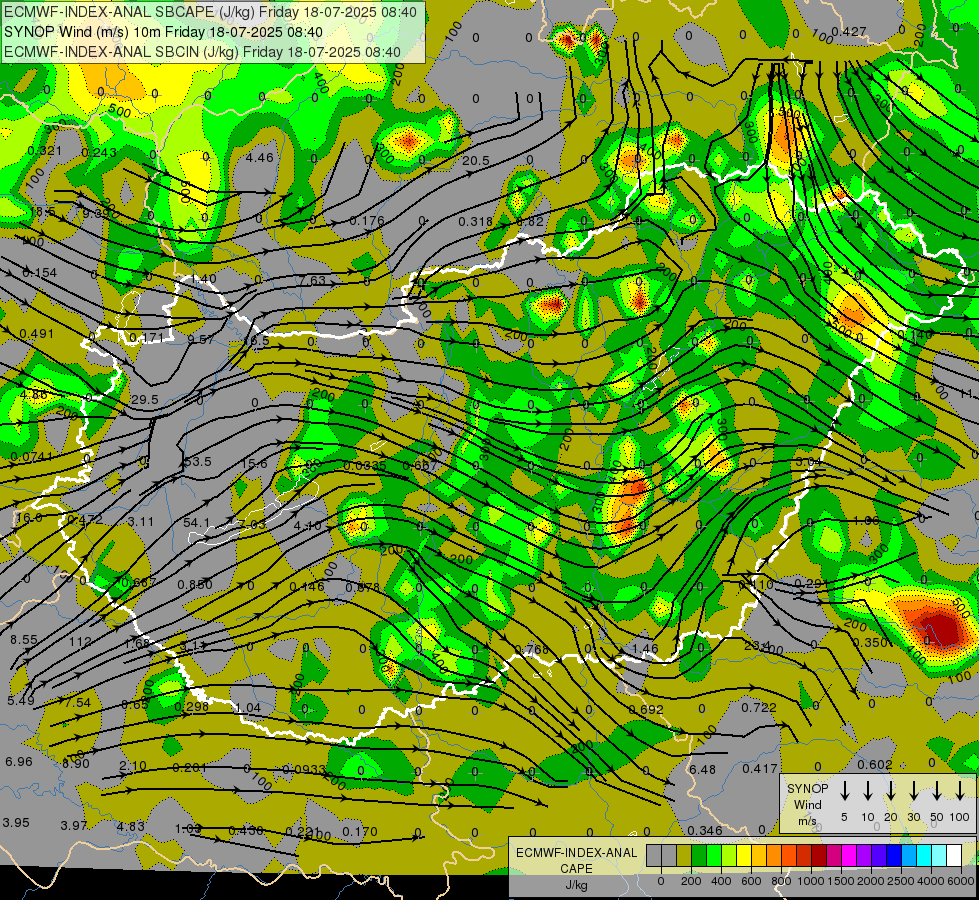979x900 pixels.
Task: Click the map value '0.321'
Action: click(x=45, y=151)
